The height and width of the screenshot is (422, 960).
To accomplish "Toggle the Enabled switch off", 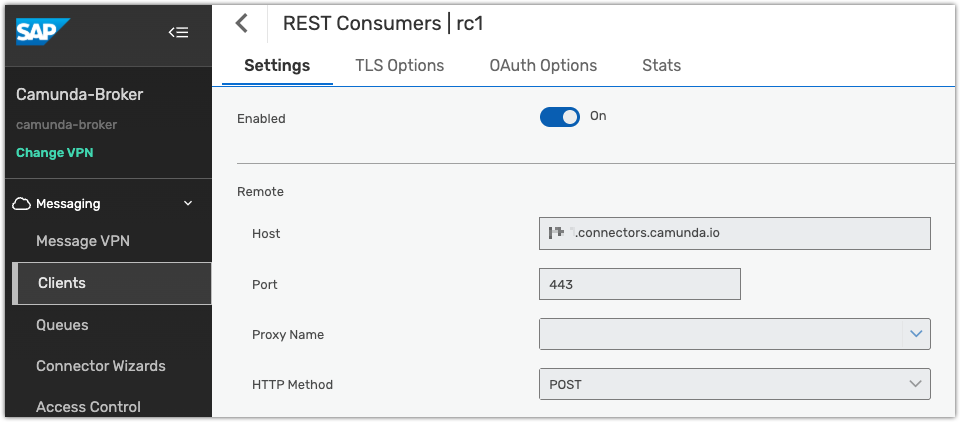I will (560, 117).
